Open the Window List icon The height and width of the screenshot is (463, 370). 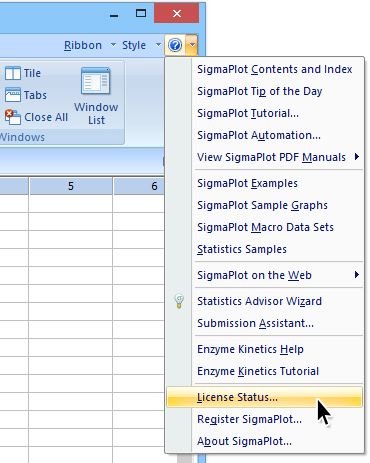pyautogui.click(x=96, y=81)
